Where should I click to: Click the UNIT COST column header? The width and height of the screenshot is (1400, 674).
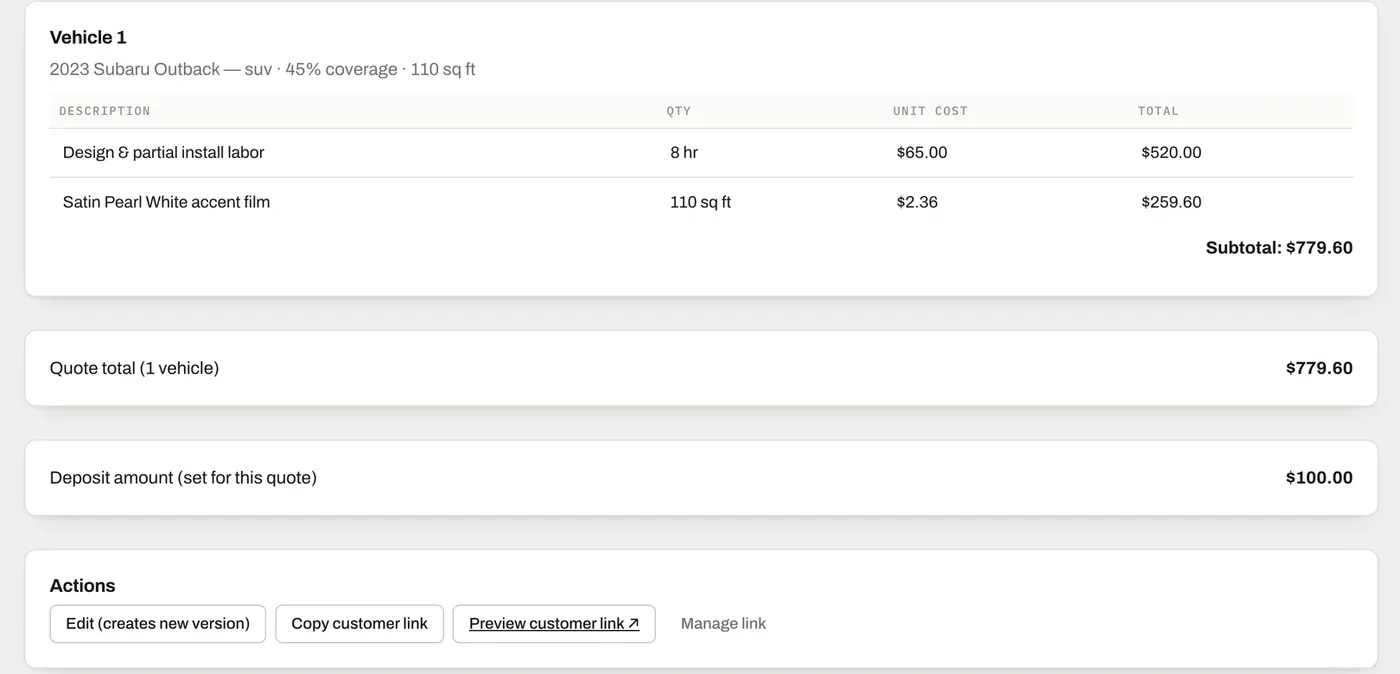tap(930, 111)
